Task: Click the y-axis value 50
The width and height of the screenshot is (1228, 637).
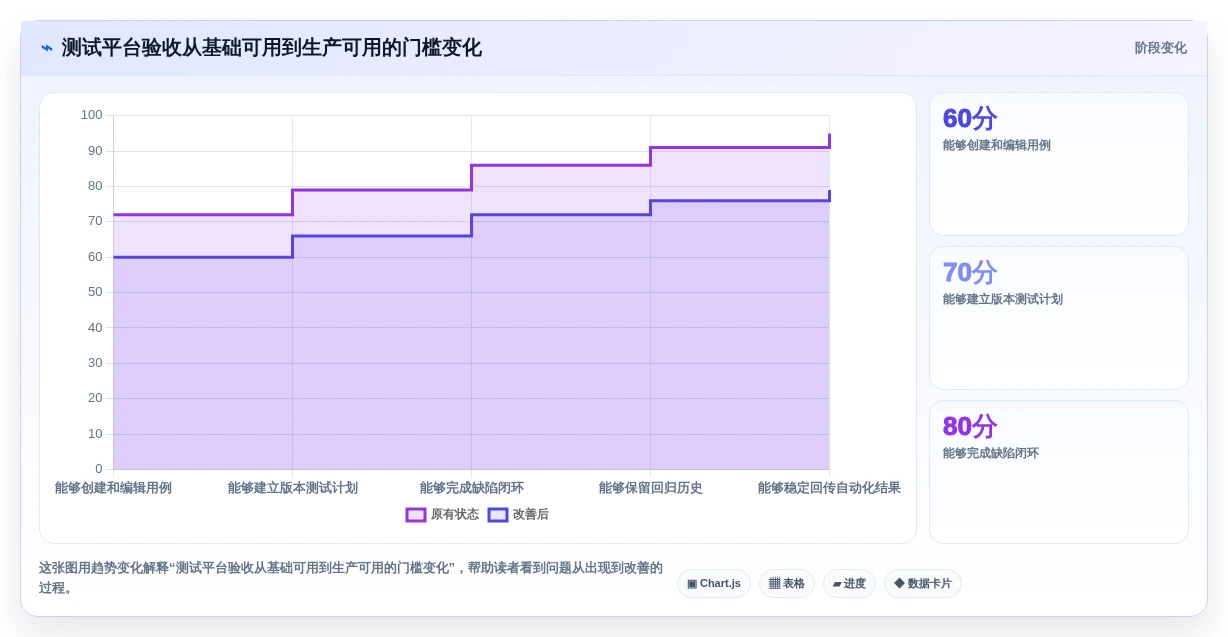Action: 95,292
